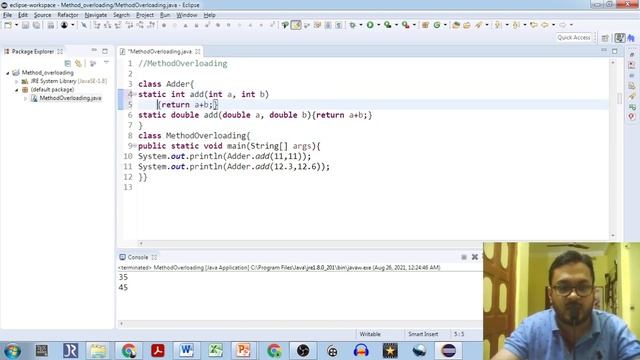640x360 pixels.
Task: Click the class Adder declaration line
Action: [166, 84]
